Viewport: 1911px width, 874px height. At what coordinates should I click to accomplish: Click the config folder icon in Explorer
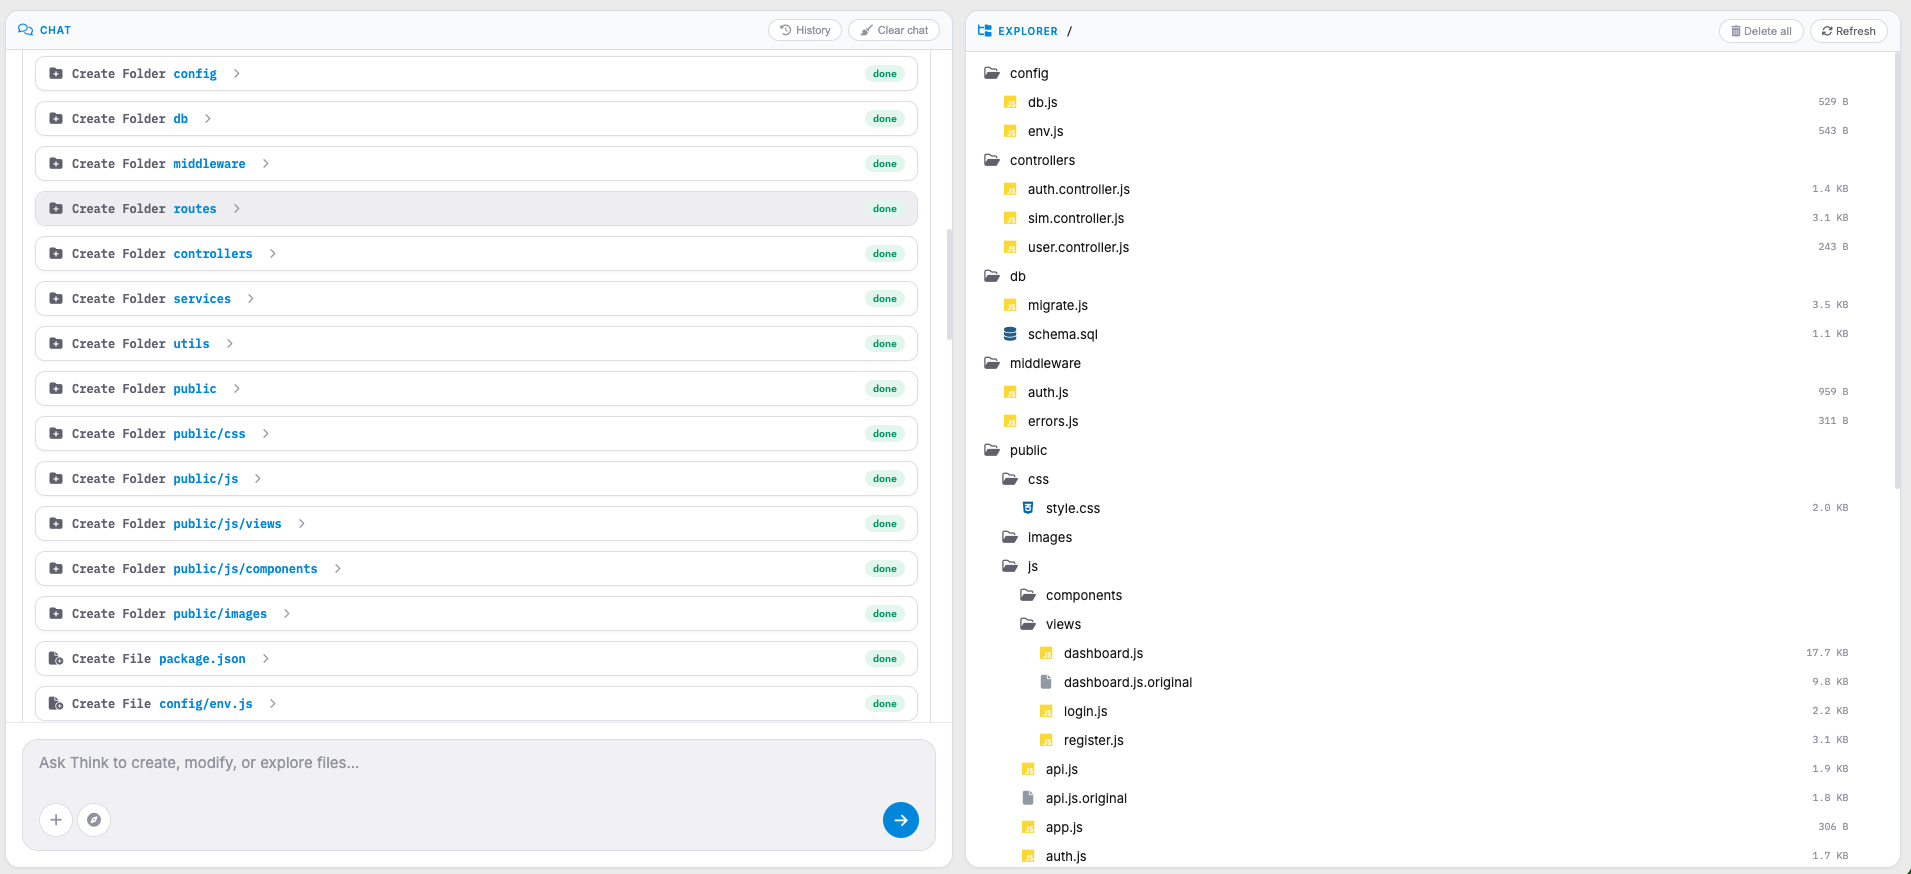[992, 73]
